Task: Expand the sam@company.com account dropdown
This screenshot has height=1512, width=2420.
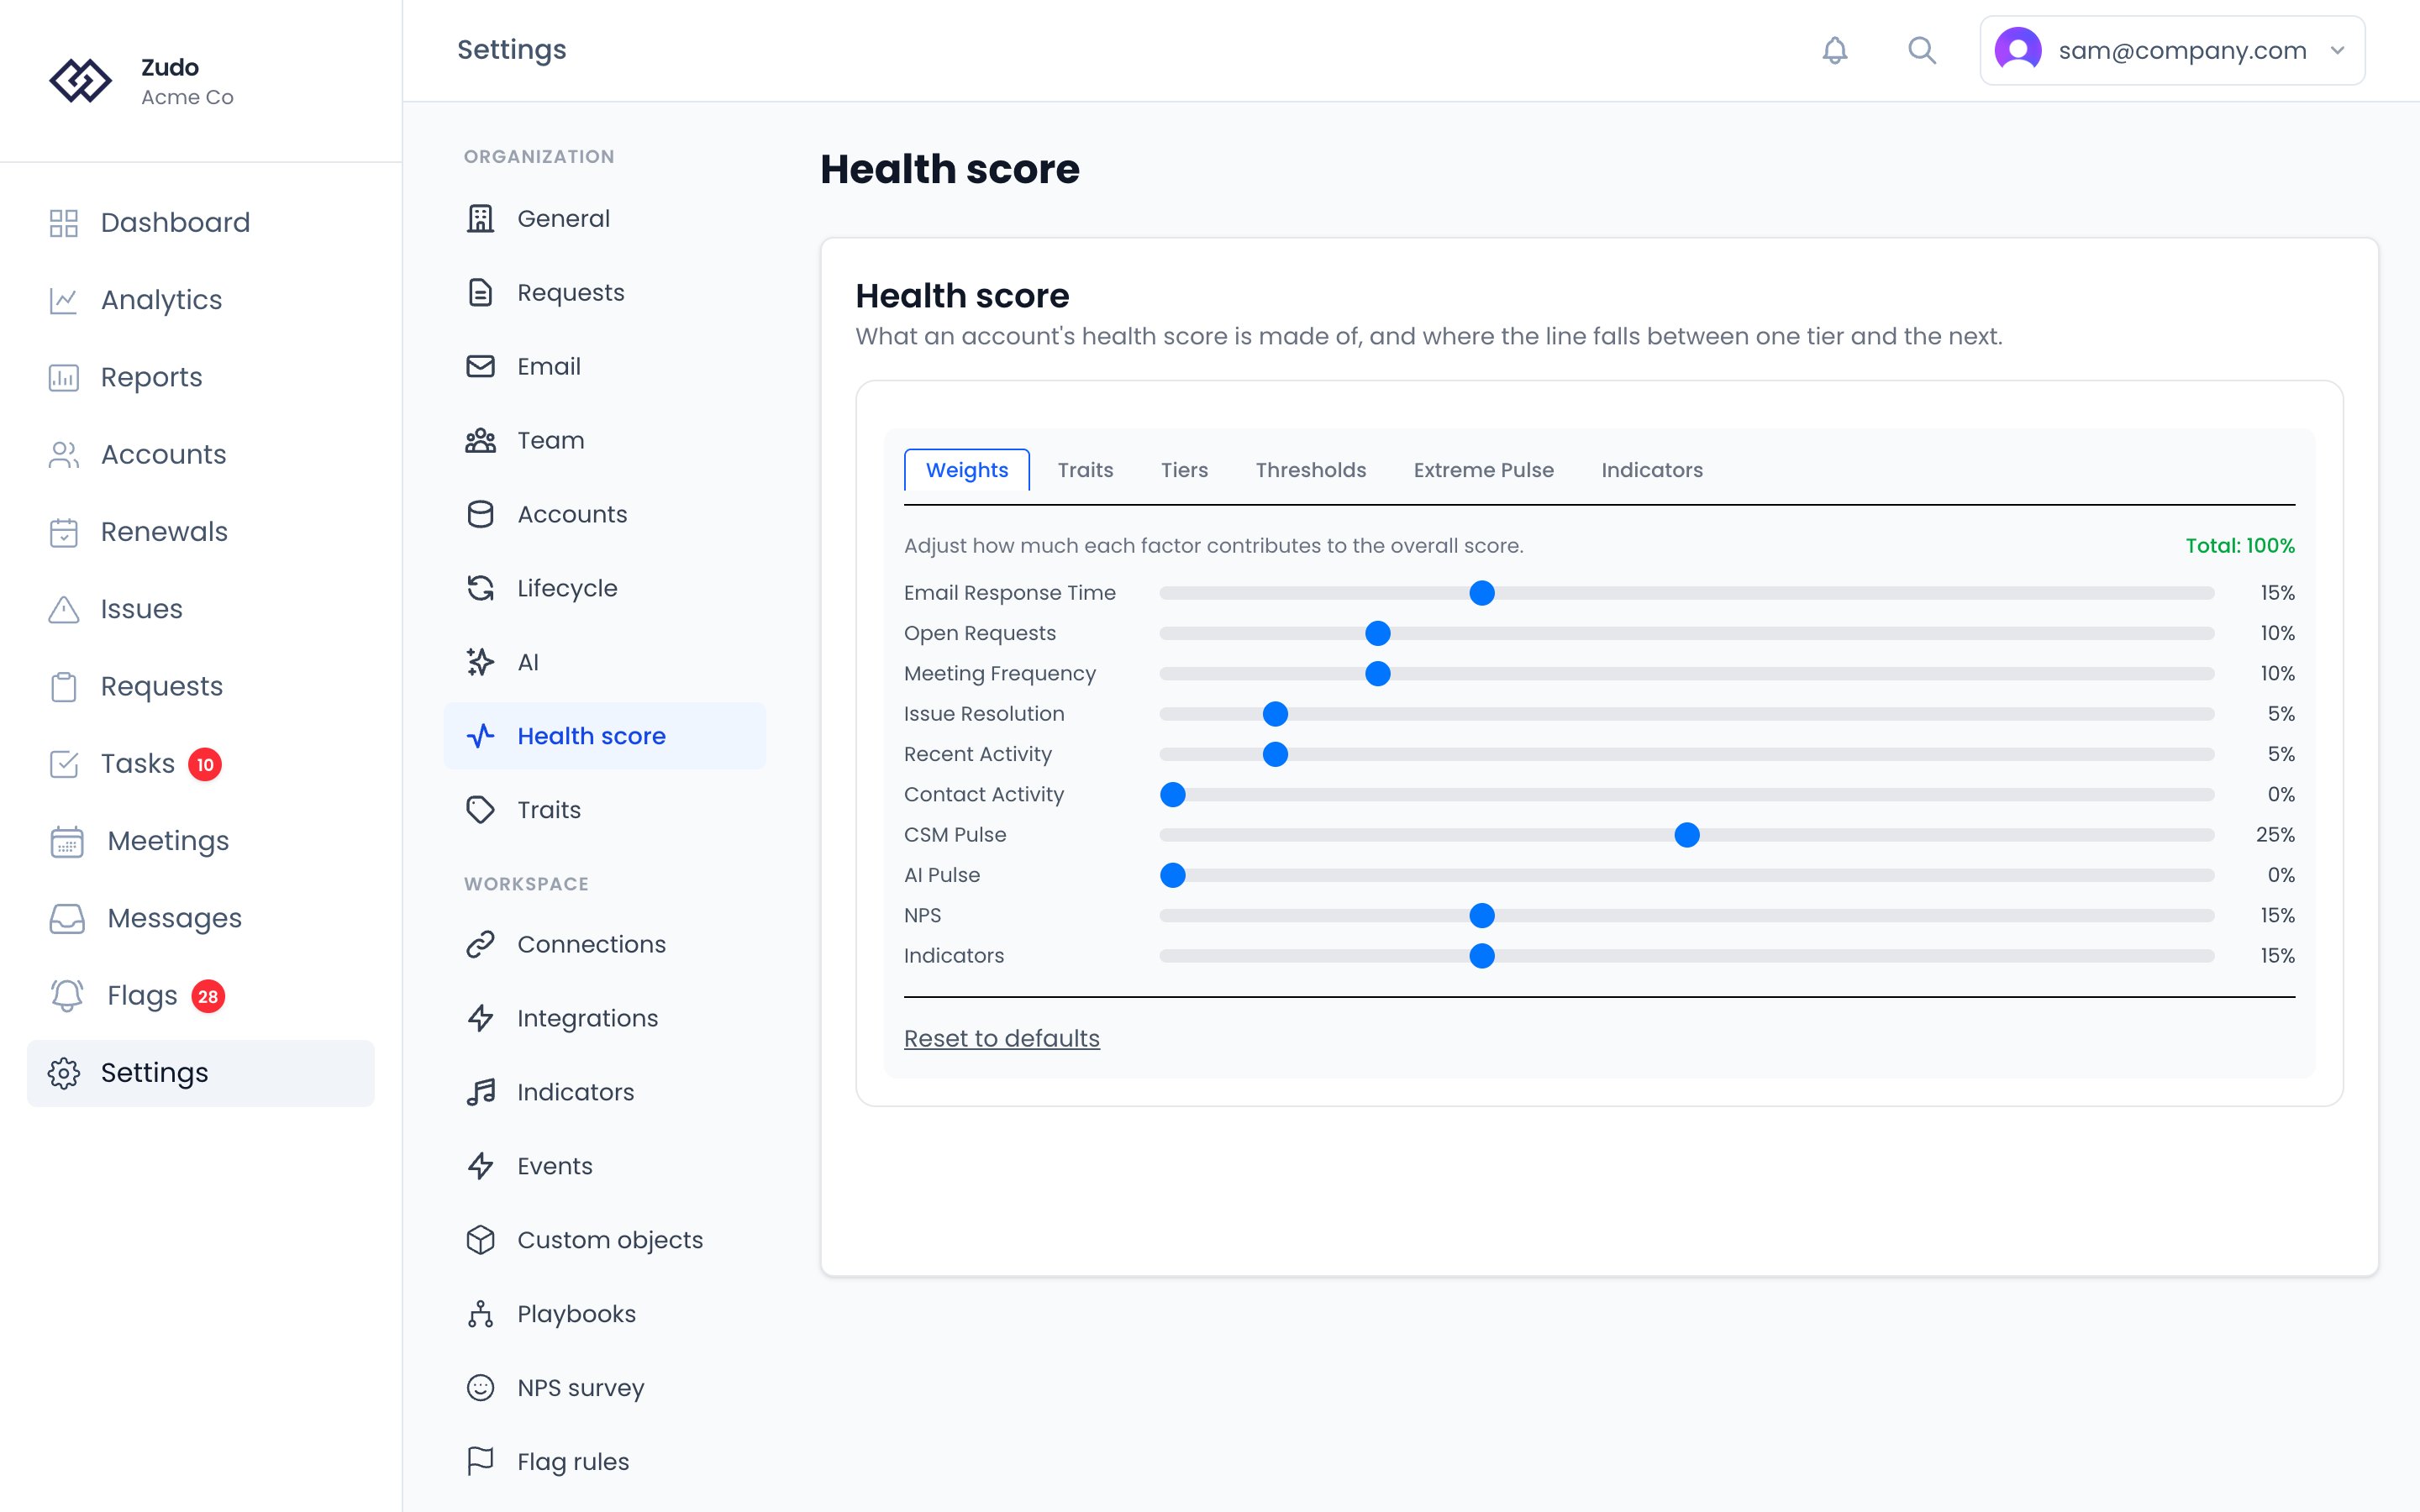Action: (x=2172, y=50)
